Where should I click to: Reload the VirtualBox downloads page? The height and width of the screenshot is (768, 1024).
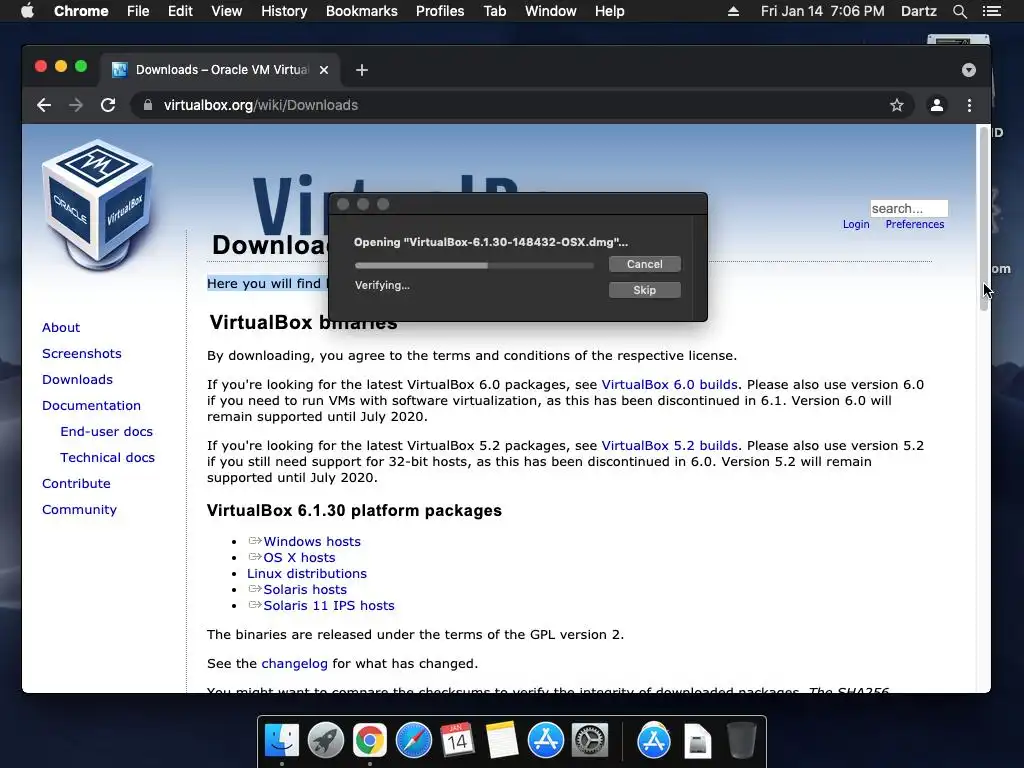point(108,105)
